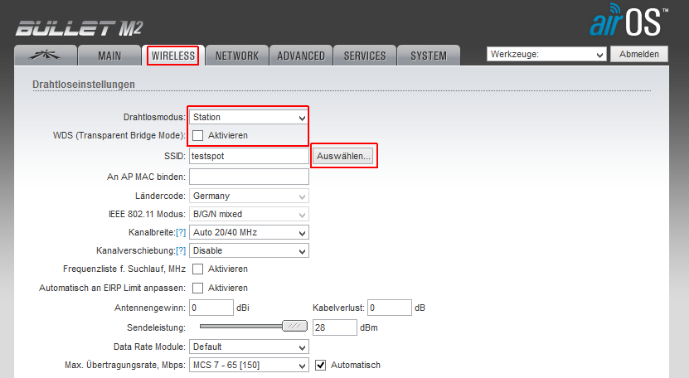Switch to the SYSTEM tab

click(428, 55)
